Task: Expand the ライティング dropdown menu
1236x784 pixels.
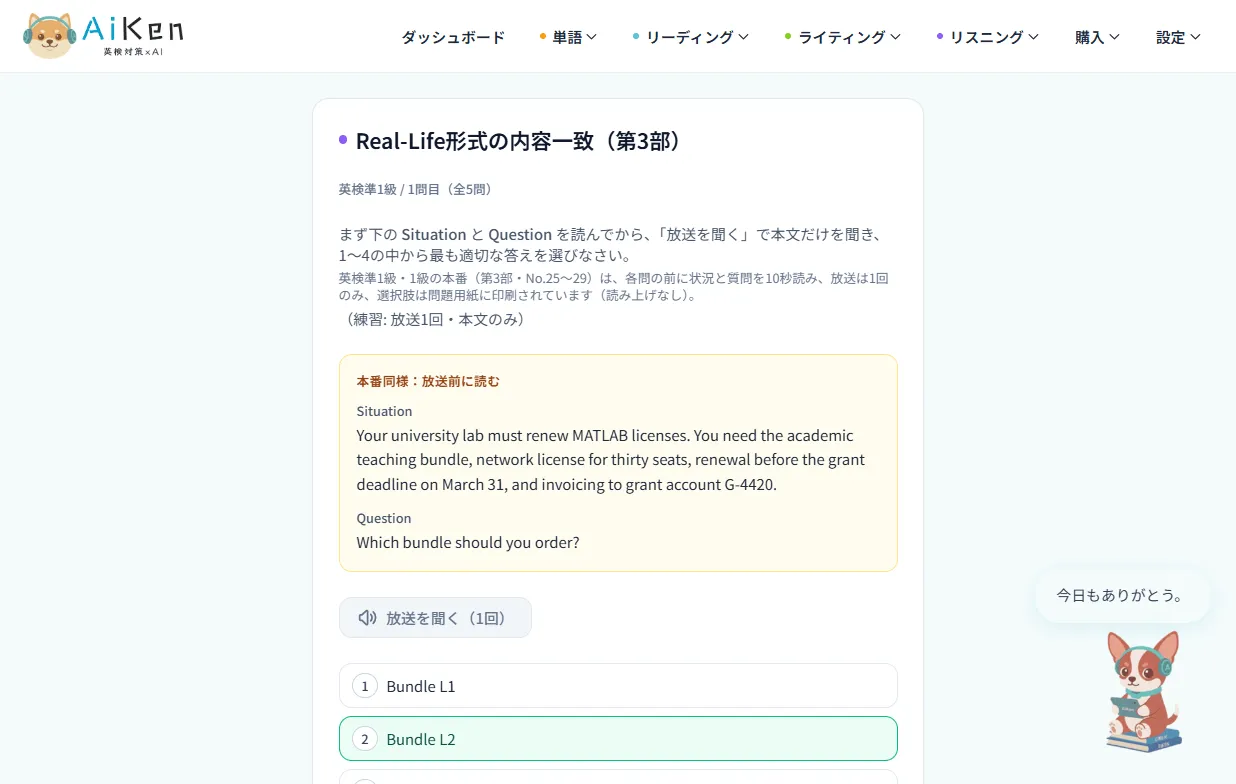Action: click(842, 37)
